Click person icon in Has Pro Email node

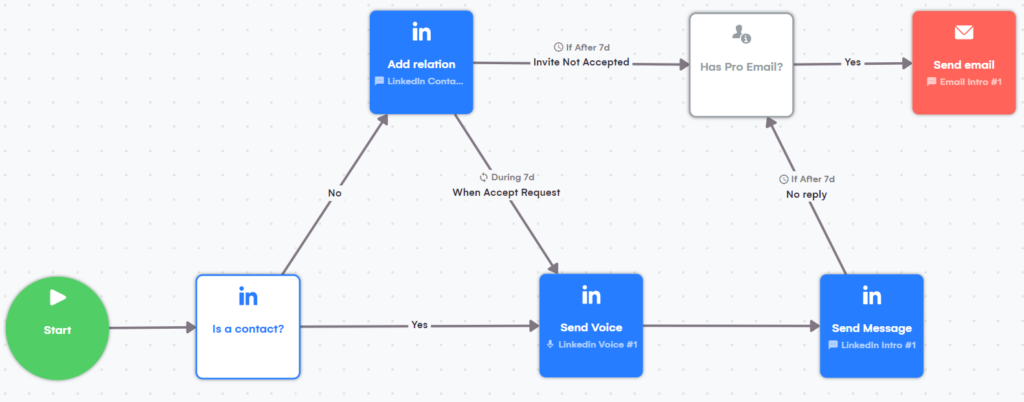(x=741, y=34)
